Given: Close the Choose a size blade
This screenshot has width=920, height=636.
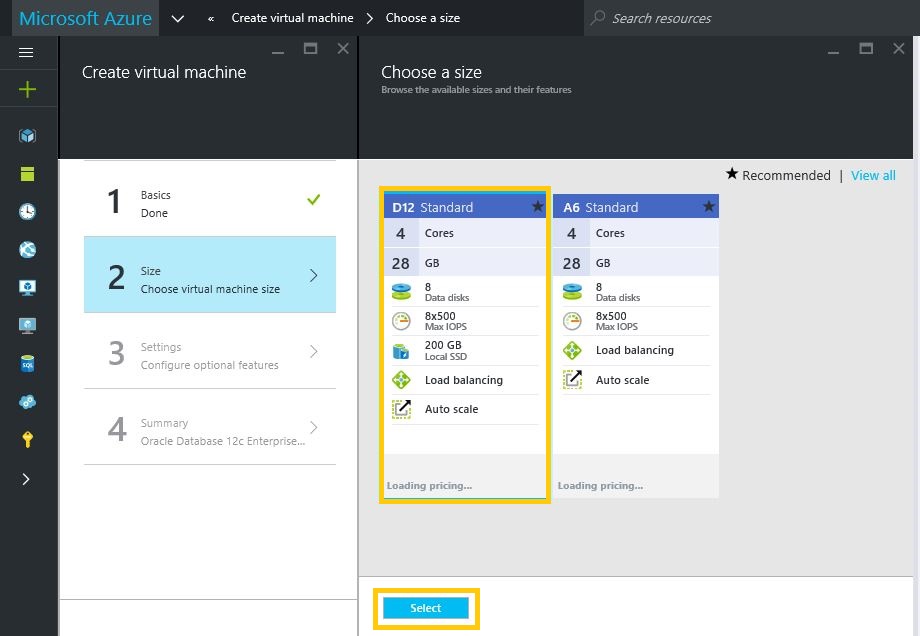Looking at the screenshot, I should point(898,49).
